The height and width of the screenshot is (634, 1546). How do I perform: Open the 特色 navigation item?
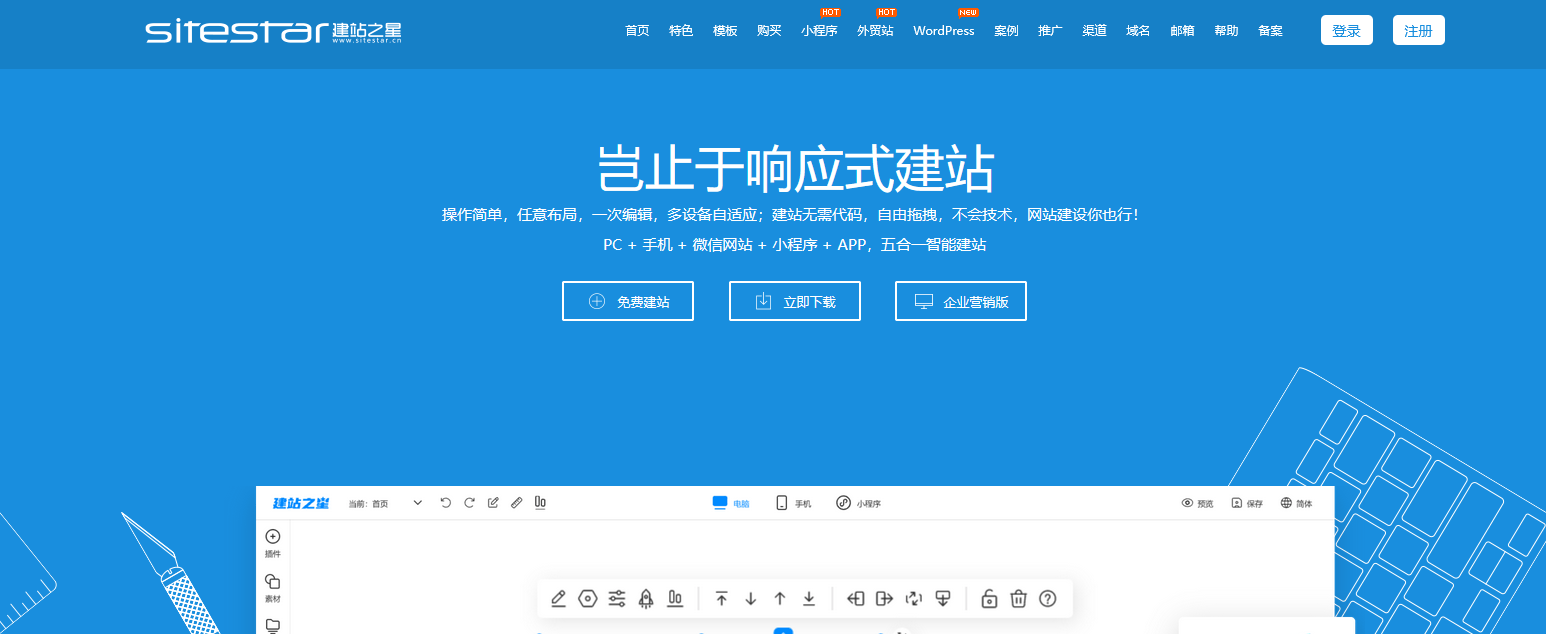681,31
